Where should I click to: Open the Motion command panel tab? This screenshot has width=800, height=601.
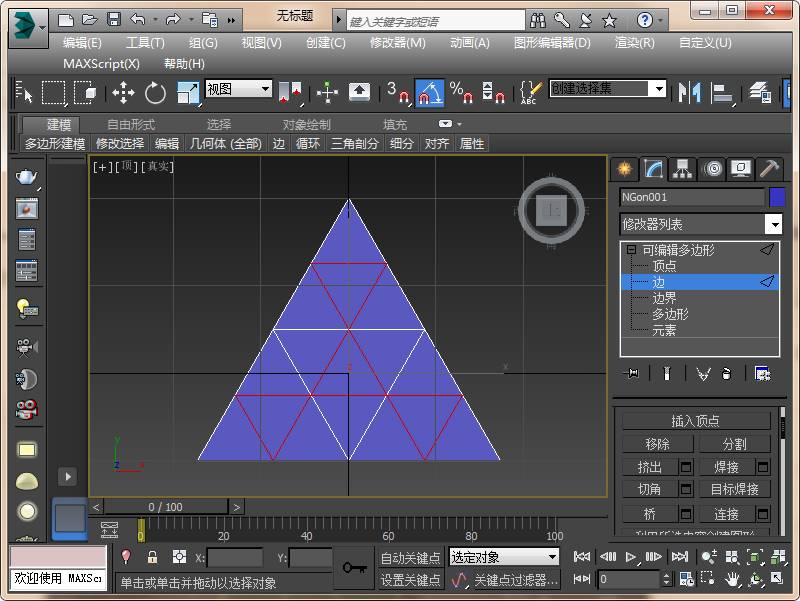713,168
